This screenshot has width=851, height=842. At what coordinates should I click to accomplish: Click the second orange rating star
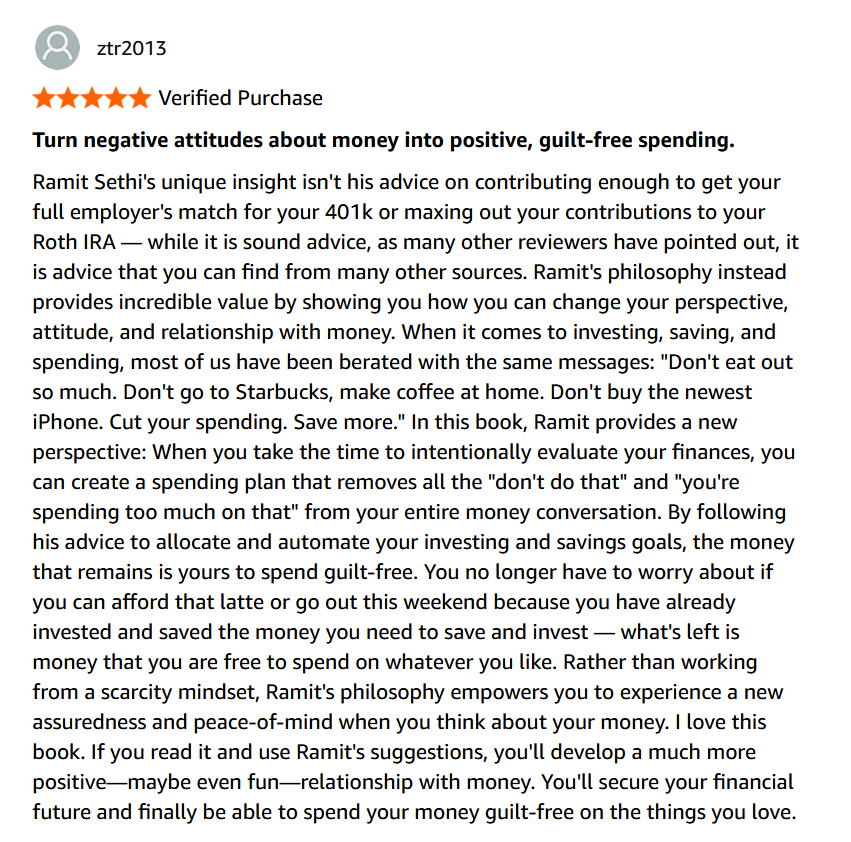(x=69, y=98)
